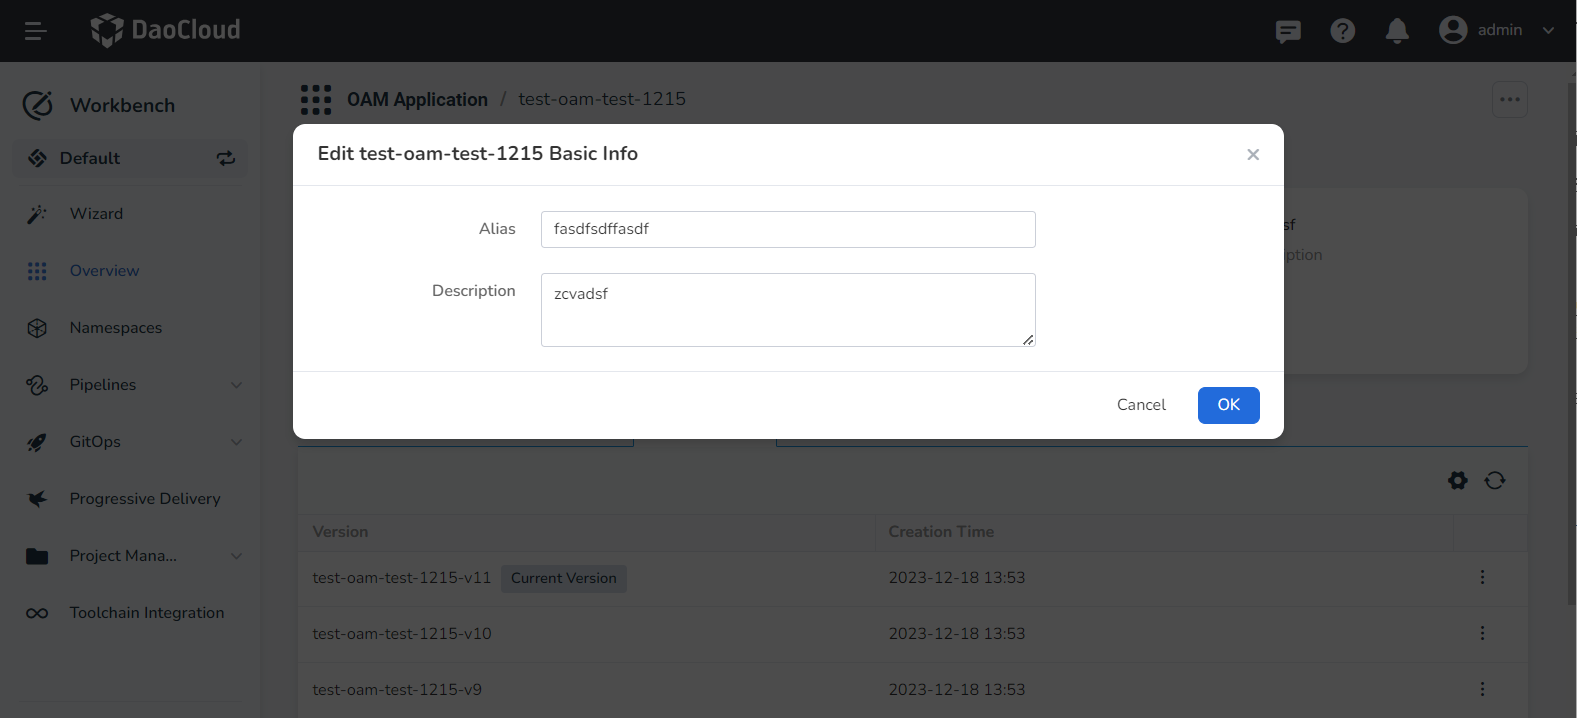Click the hamburger menu icon
Screen dimensions: 1577x718
pos(36,31)
